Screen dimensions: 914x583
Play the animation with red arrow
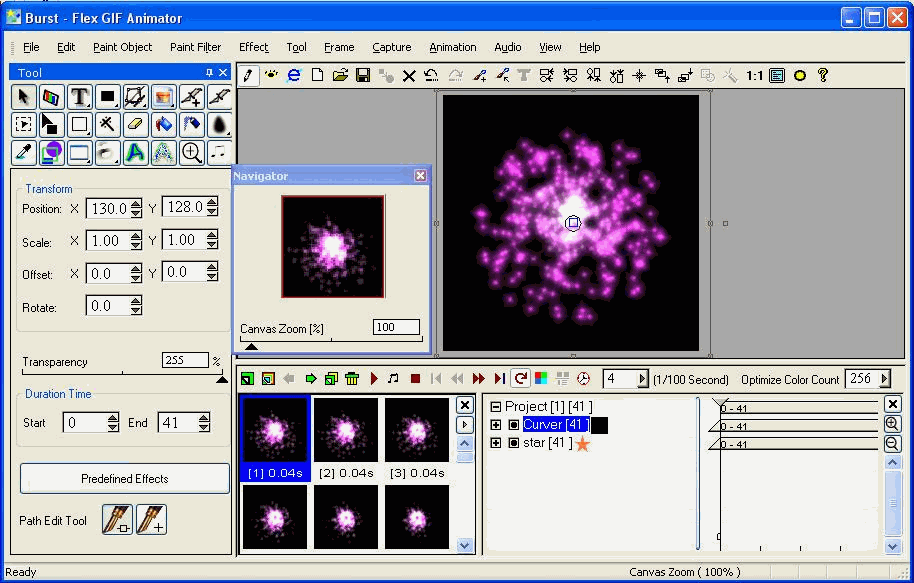click(374, 379)
